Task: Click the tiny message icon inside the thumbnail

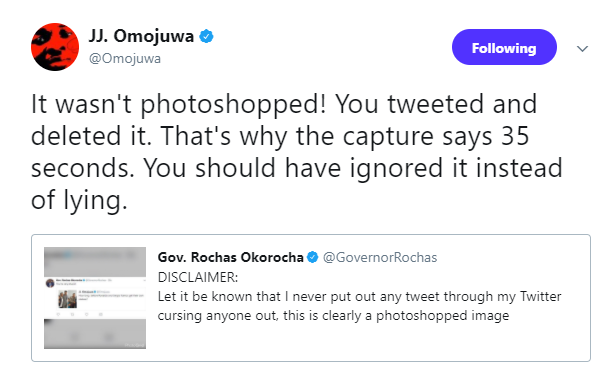Action: coord(101,314)
